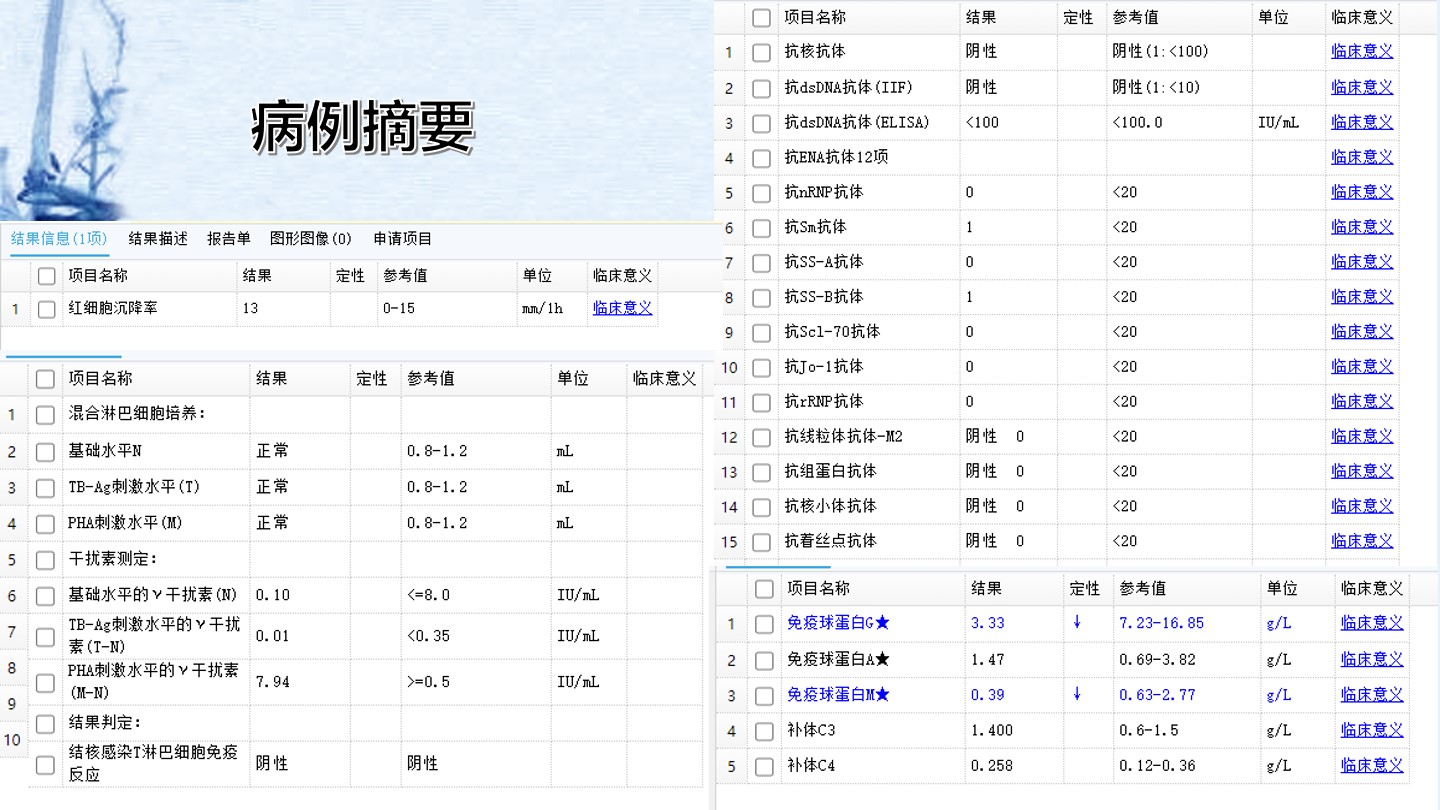
Task: Switch to the 结果描述 tab
Action: (158, 238)
